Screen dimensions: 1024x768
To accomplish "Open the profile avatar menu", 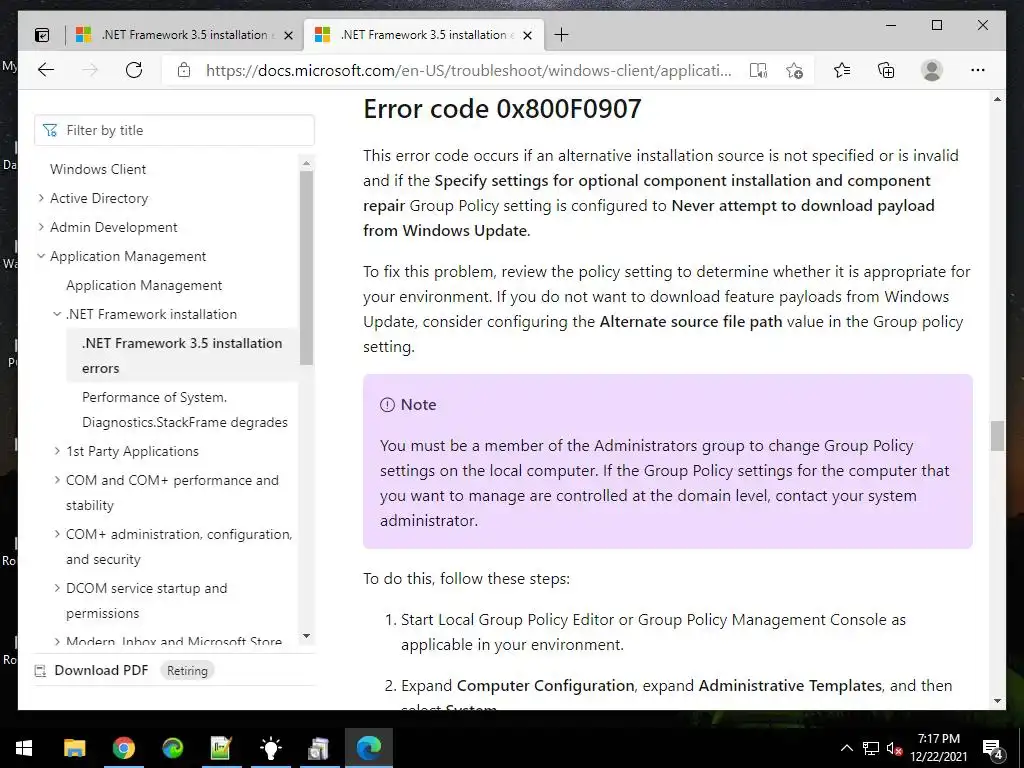I will (x=932, y=70).
